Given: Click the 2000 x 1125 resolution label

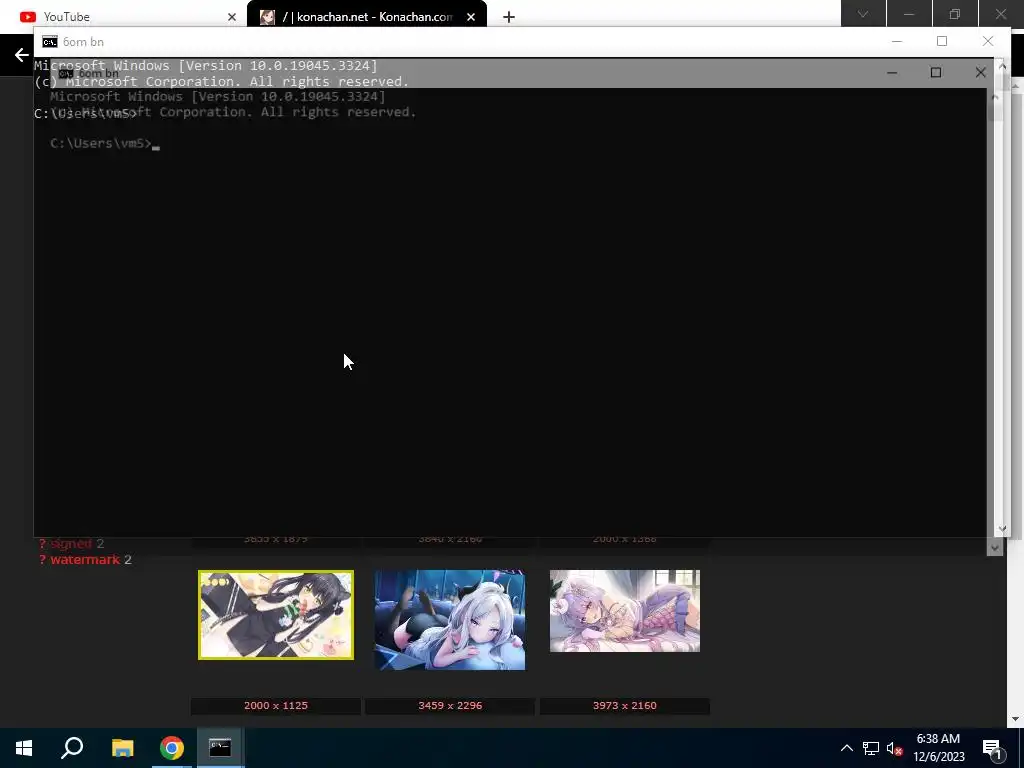Looking at the screenshot, I should coord(276,705).
